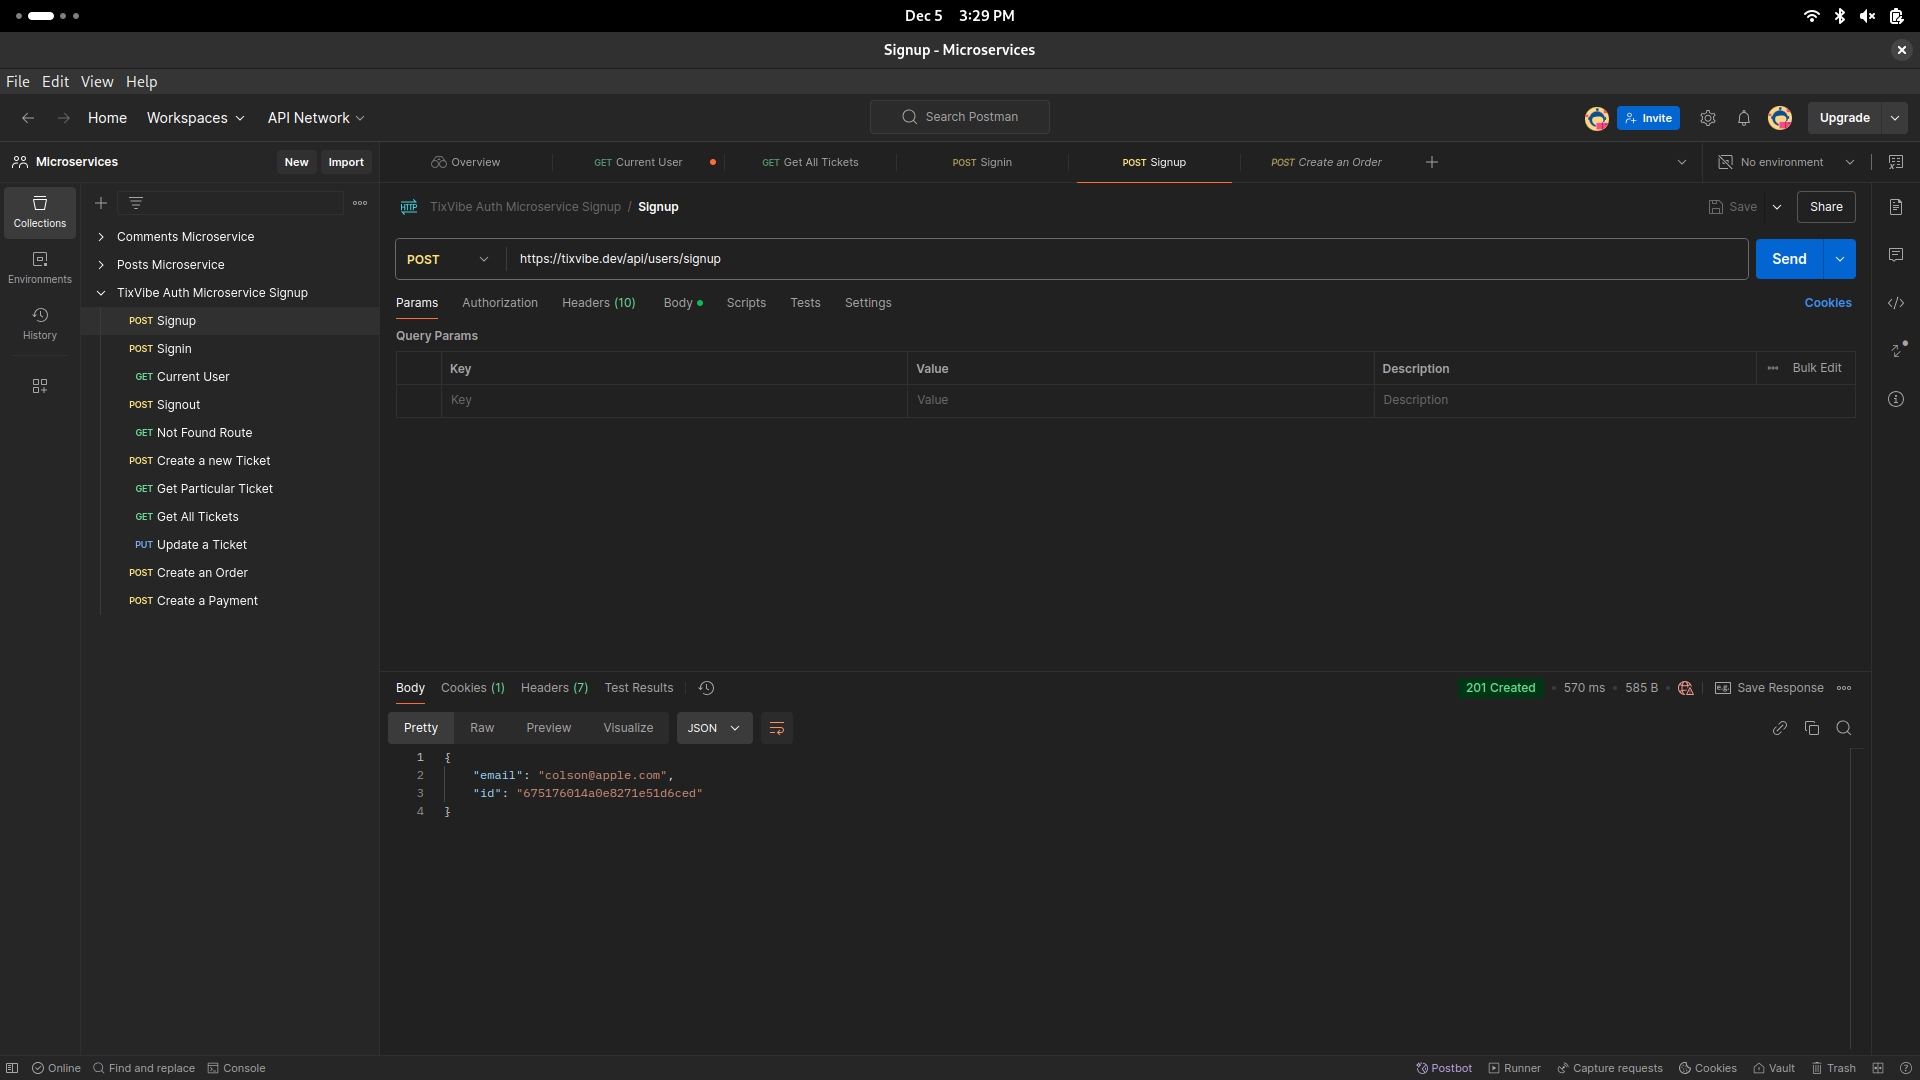Click the Invite button
Image resolution: width=1920 pixels, height=1080 pixels.
[x=1648, y=118]
